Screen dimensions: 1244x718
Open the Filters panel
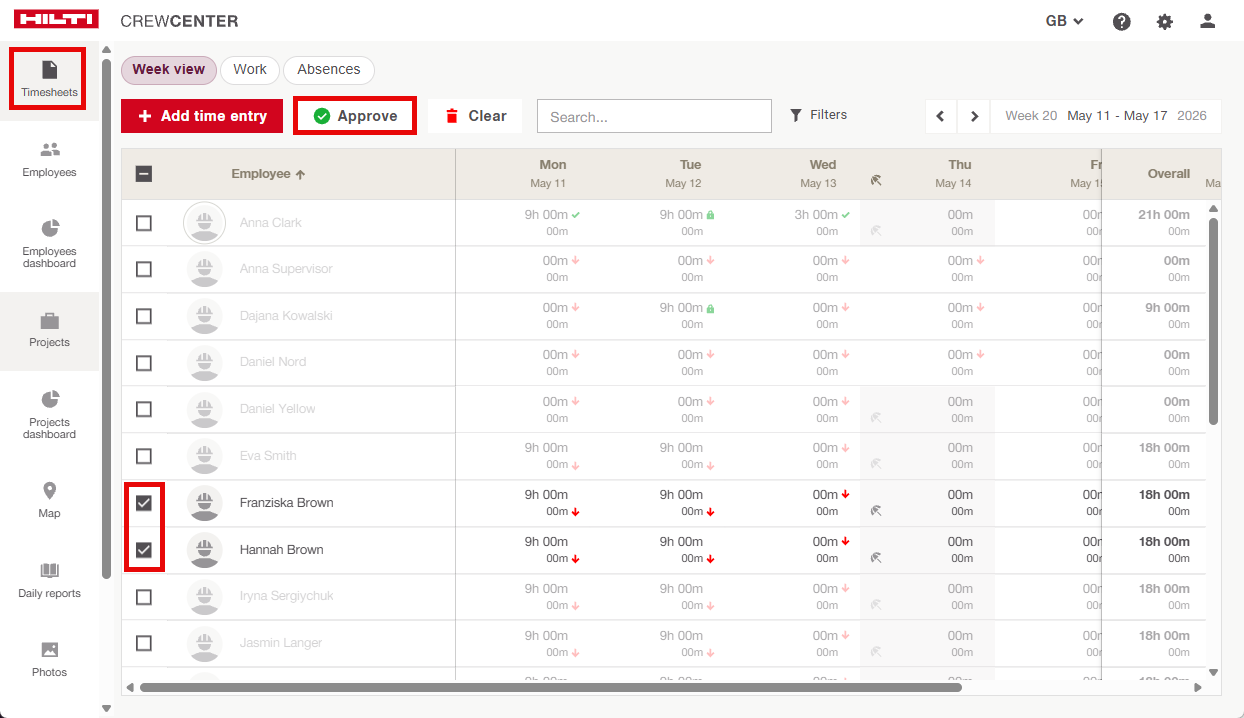818,115
